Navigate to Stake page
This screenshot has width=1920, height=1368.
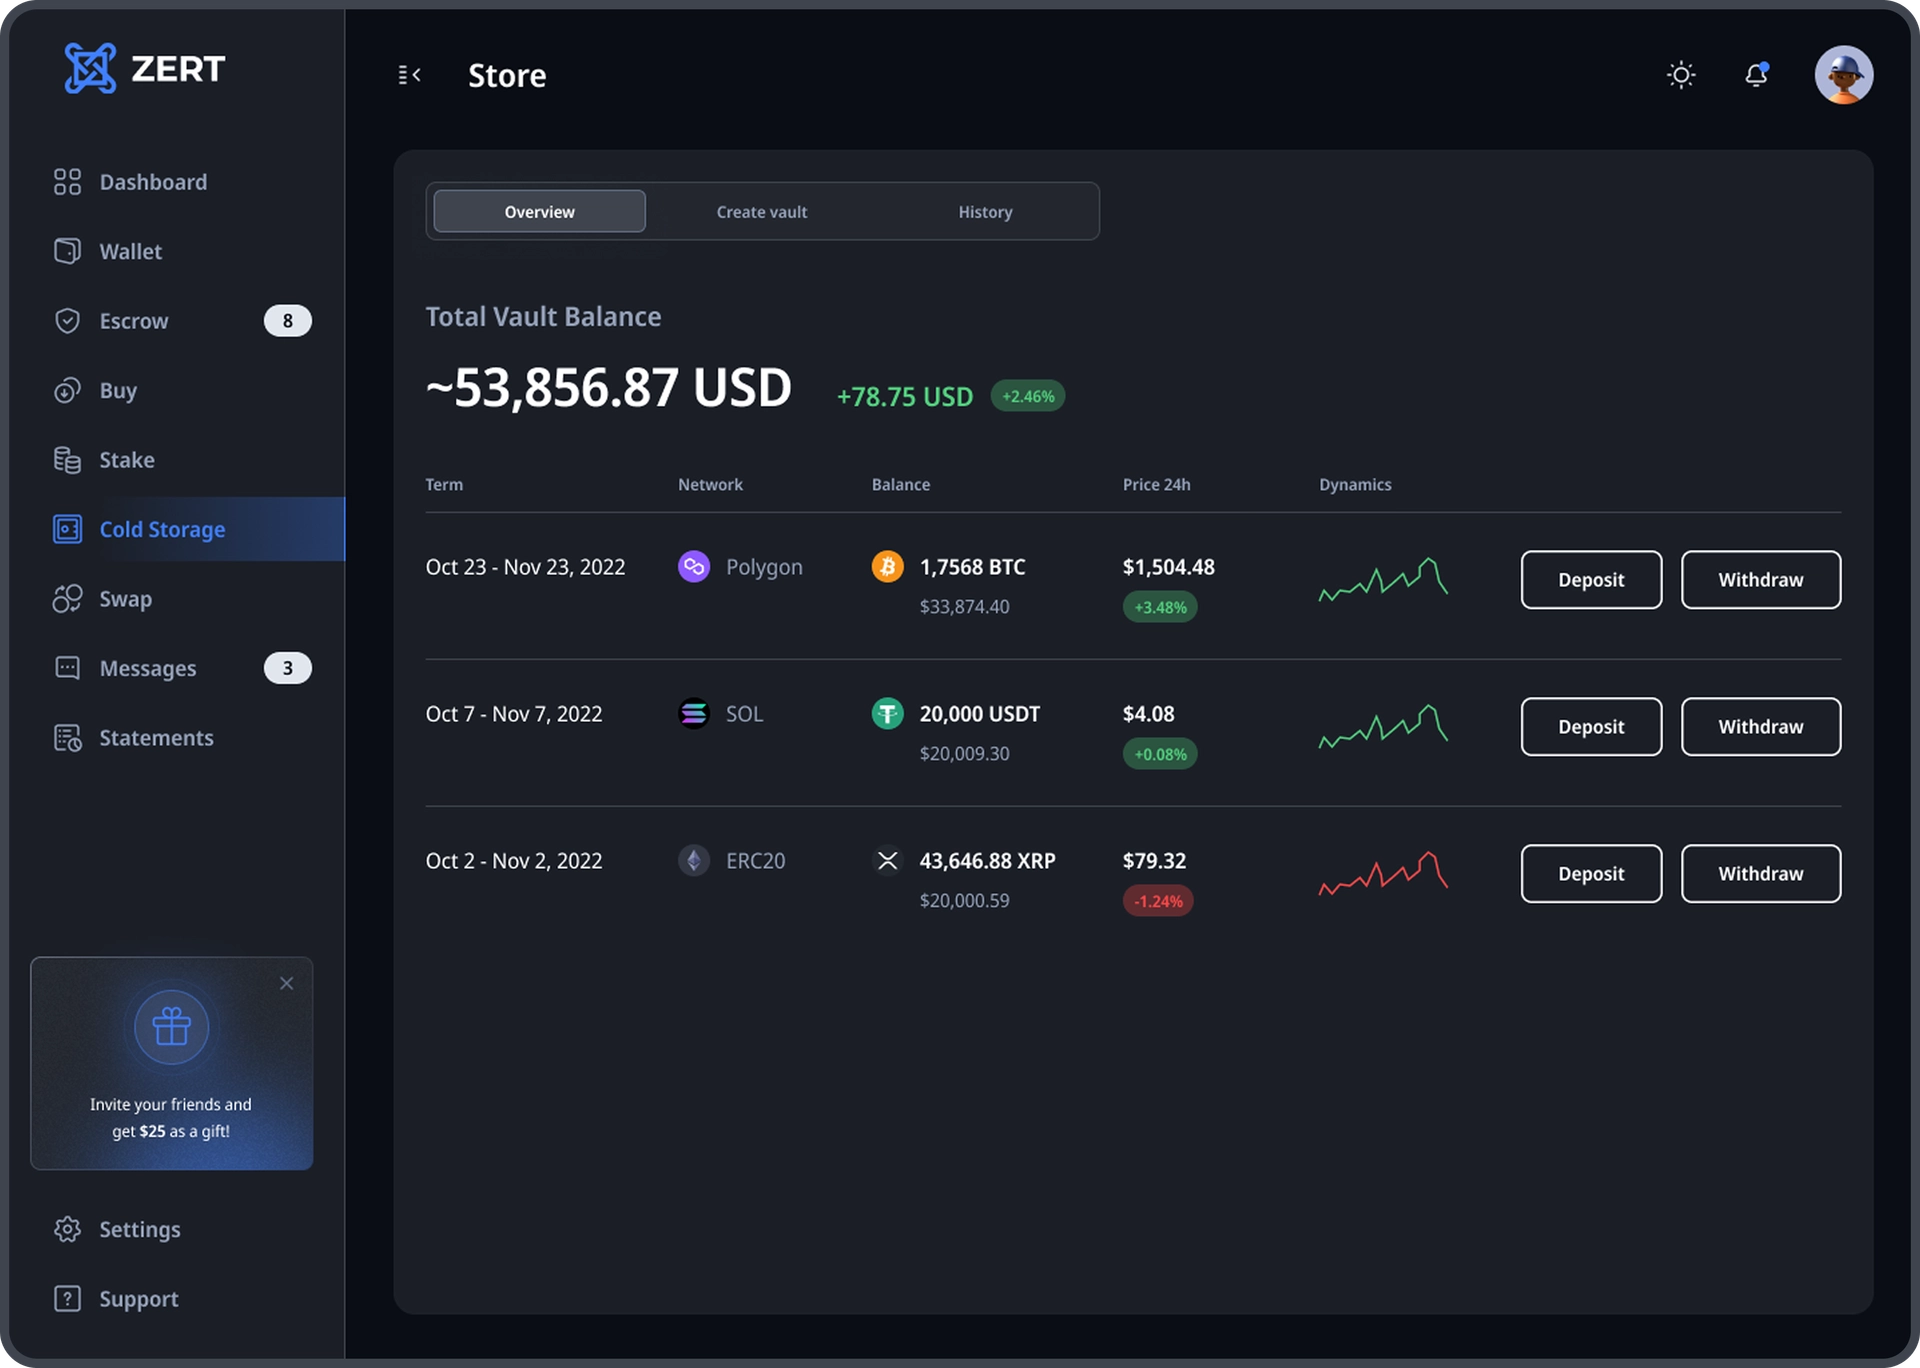(126, 460)
